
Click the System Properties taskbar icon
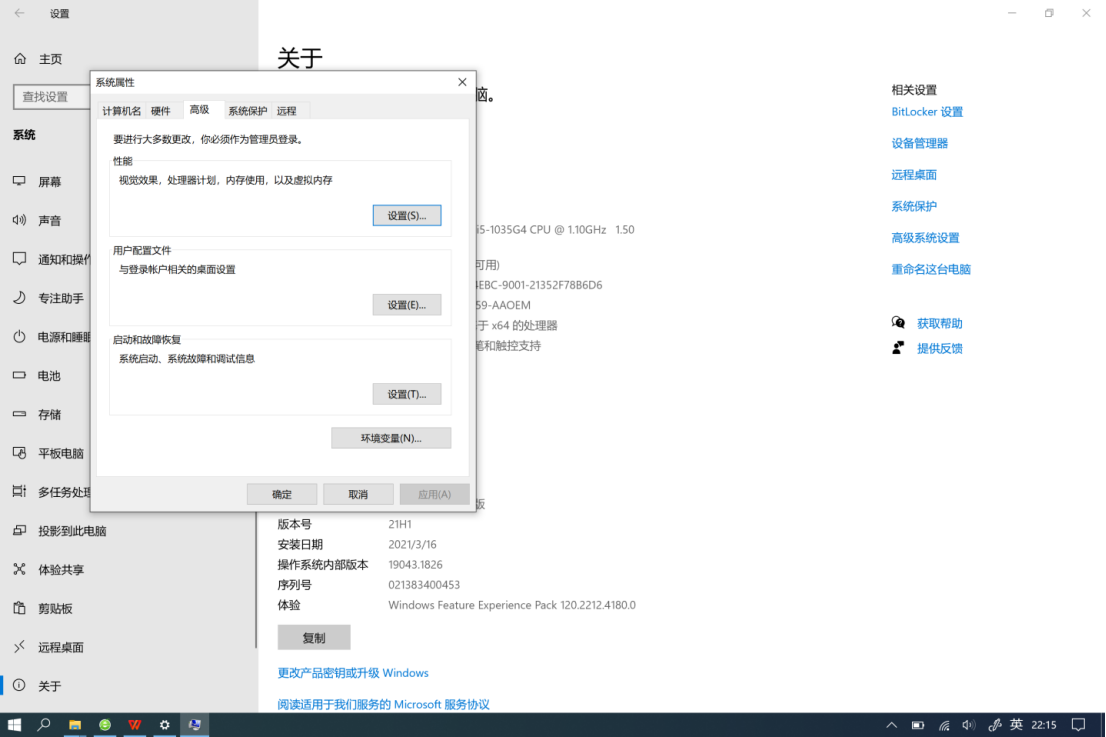click(x=195, y=724)
